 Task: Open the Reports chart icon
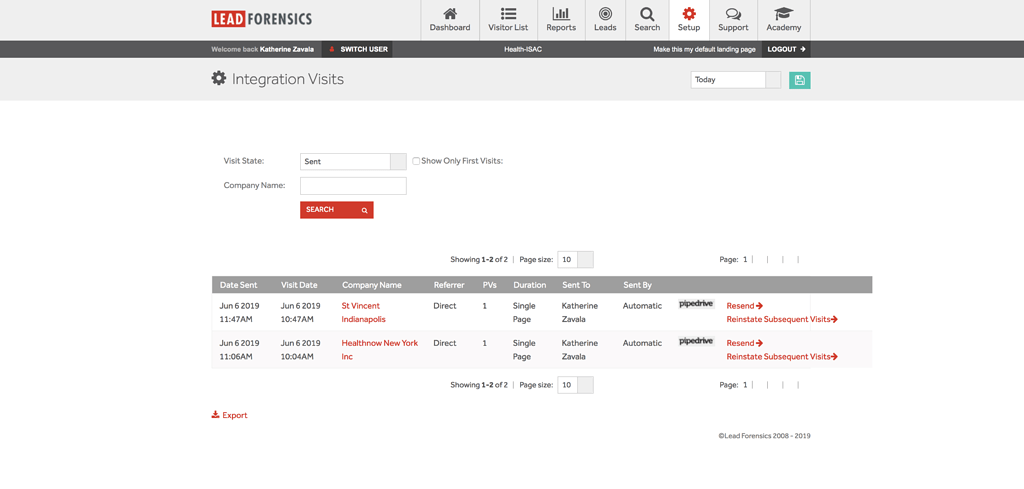pos(561,14)
